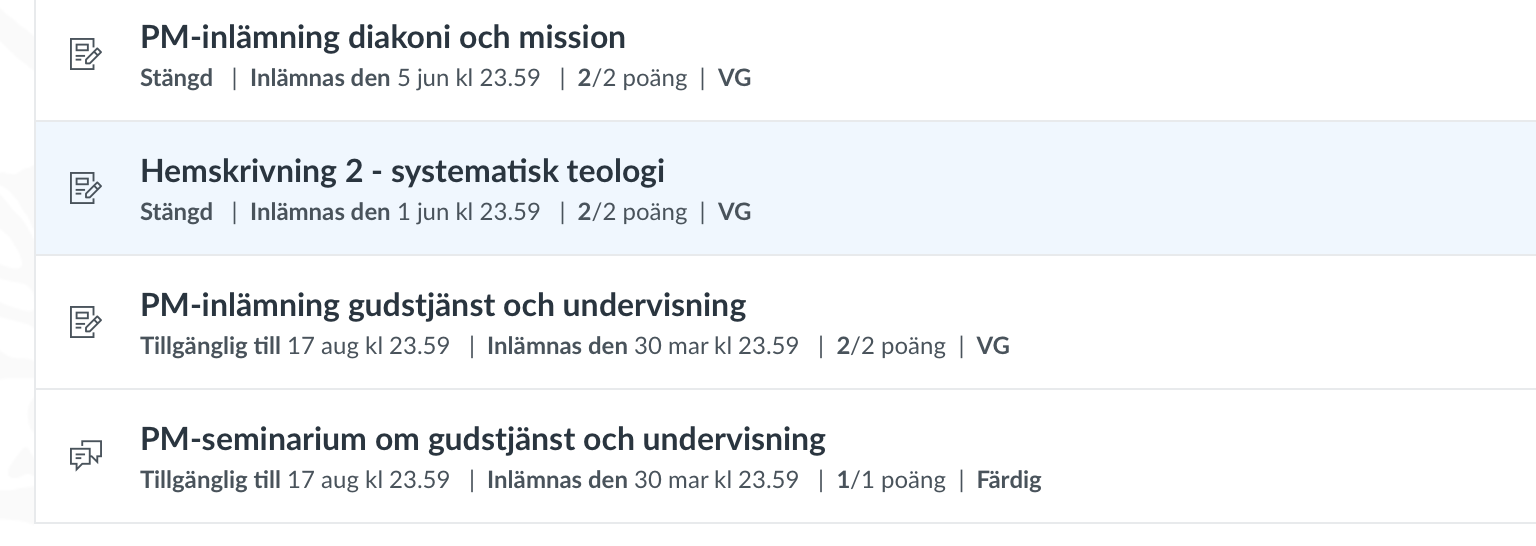The width and height of the screenshot is (1536, 546).
Task: Click discussion icon beside PM-seminarium om gudstjänst
Action: tap(85, 456)
